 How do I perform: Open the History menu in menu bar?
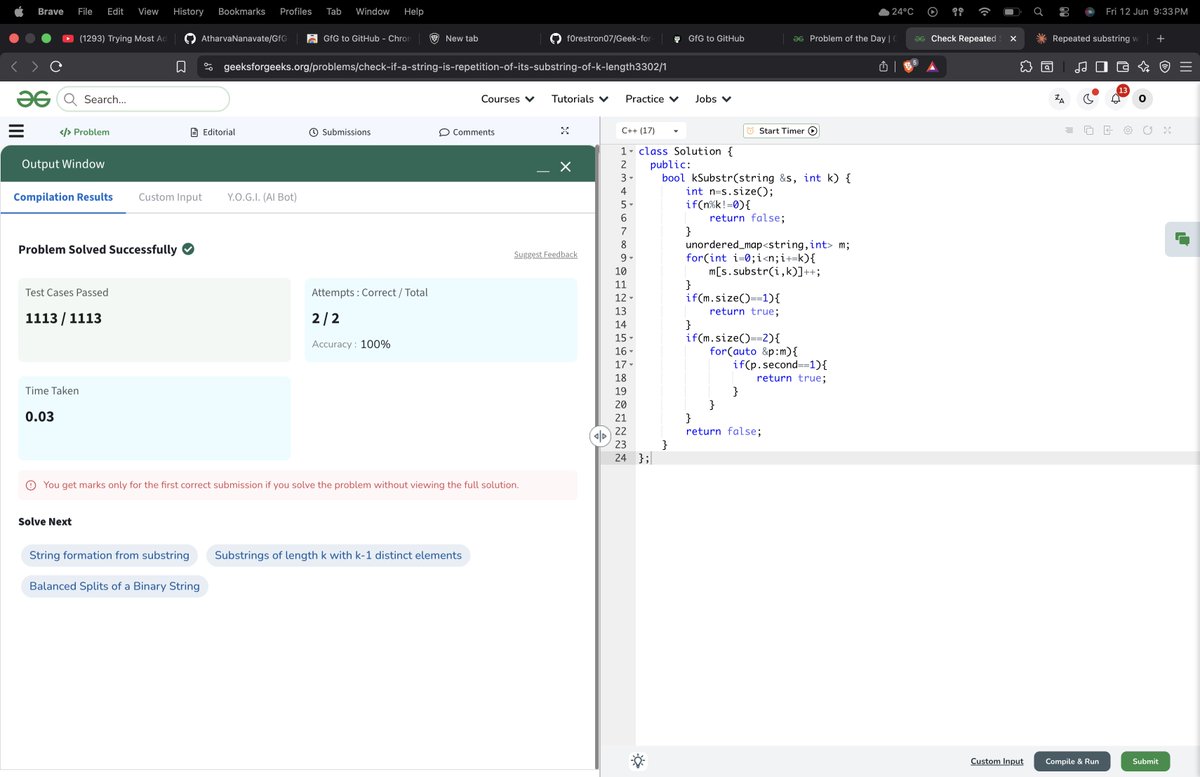click(x=188, y=11)
